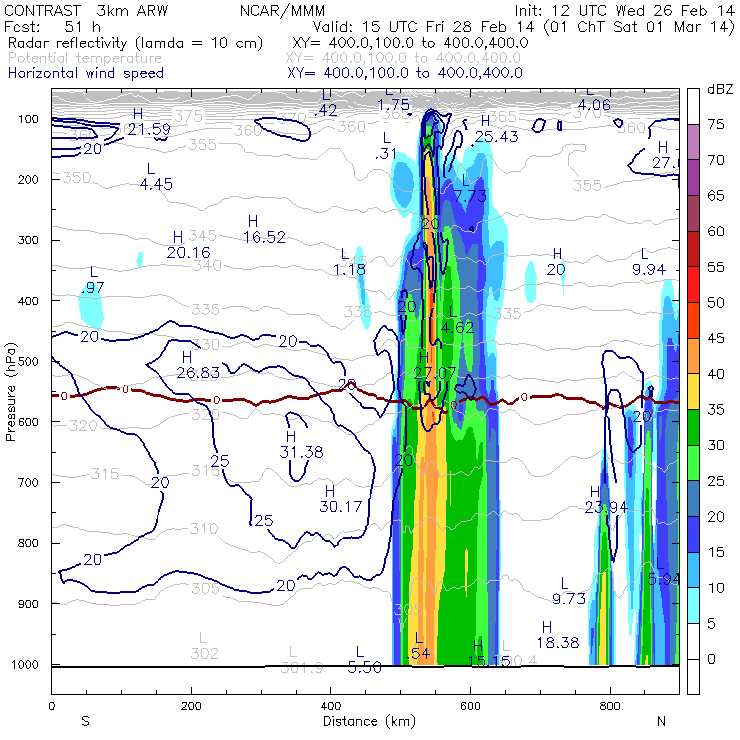Click the 'L 7.73' label in storm anvil
Viewport: 740px width, 740px height.
[x=470, y=188]
